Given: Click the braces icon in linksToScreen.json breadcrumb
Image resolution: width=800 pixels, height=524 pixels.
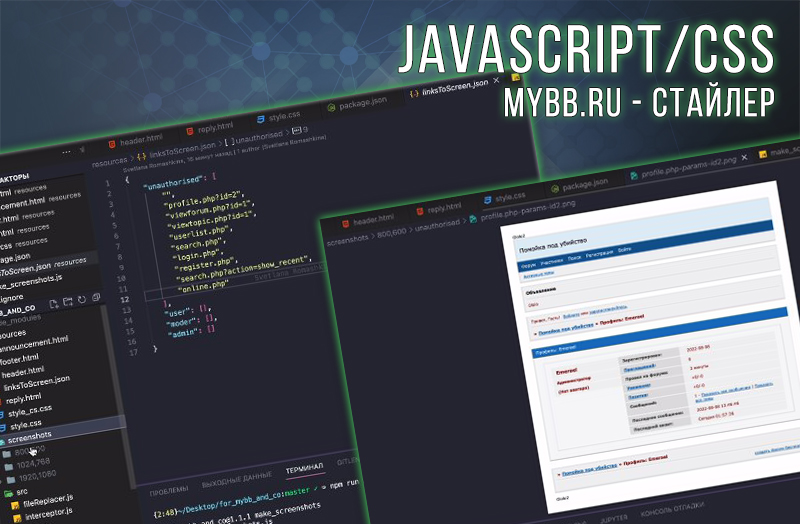Looking at the screenshot, I should point(141,156).
